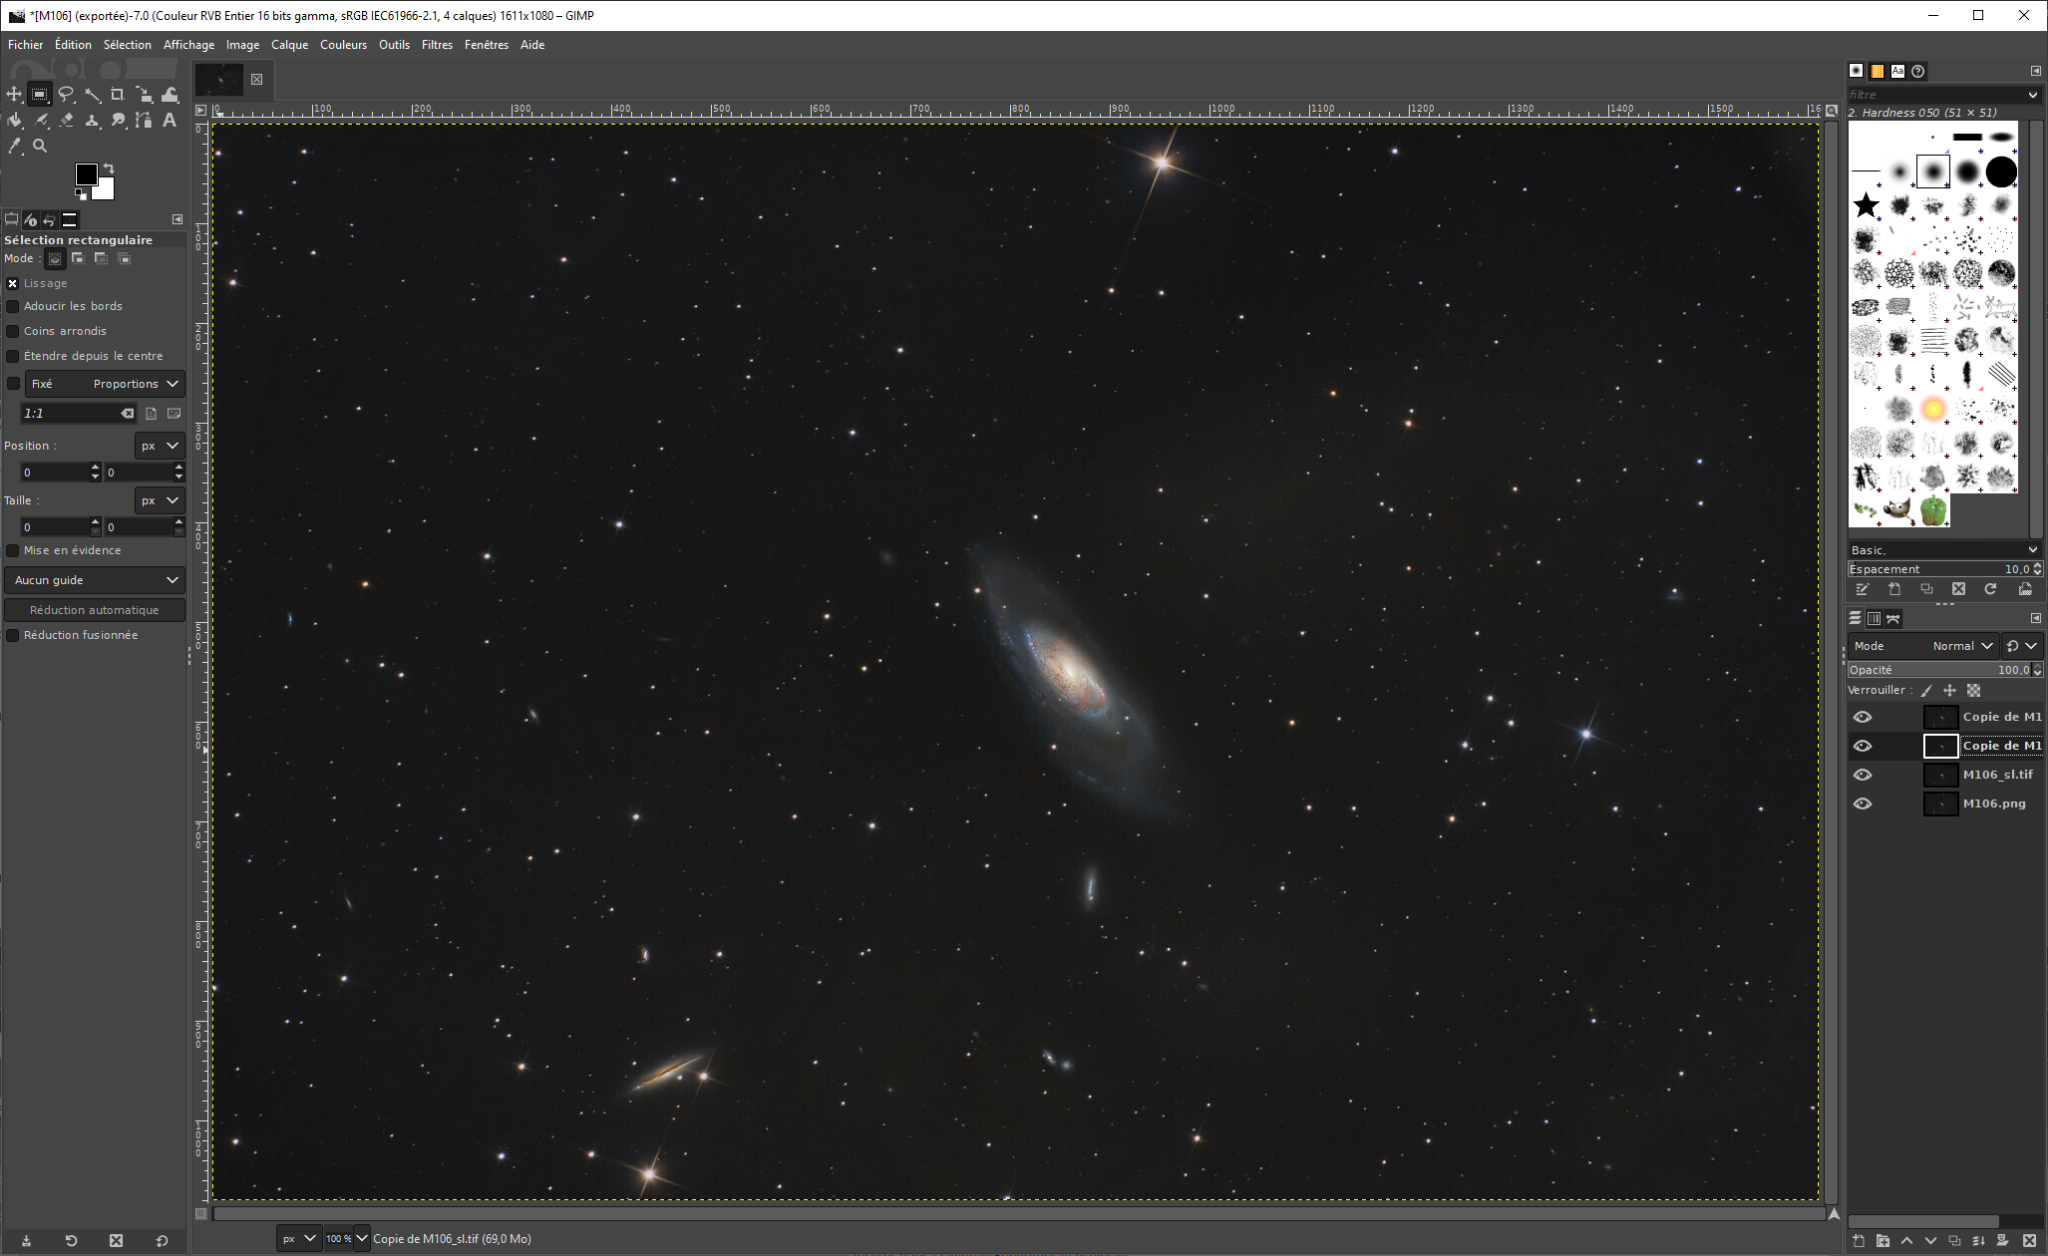This screenshot has width=2048, height=1256.
Task: Refresh the brushes list
Action: (1990, 589)
